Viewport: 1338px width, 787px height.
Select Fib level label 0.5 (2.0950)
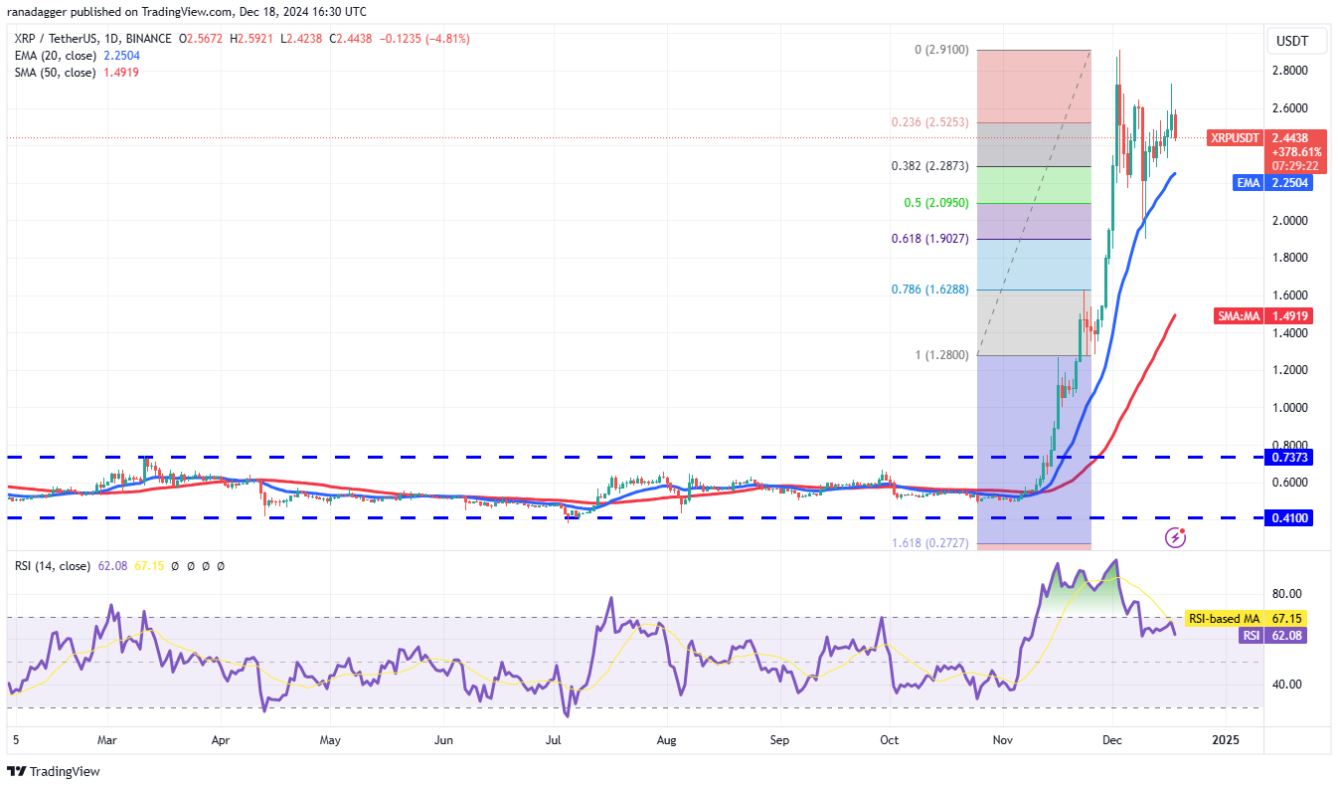point(935,203)
